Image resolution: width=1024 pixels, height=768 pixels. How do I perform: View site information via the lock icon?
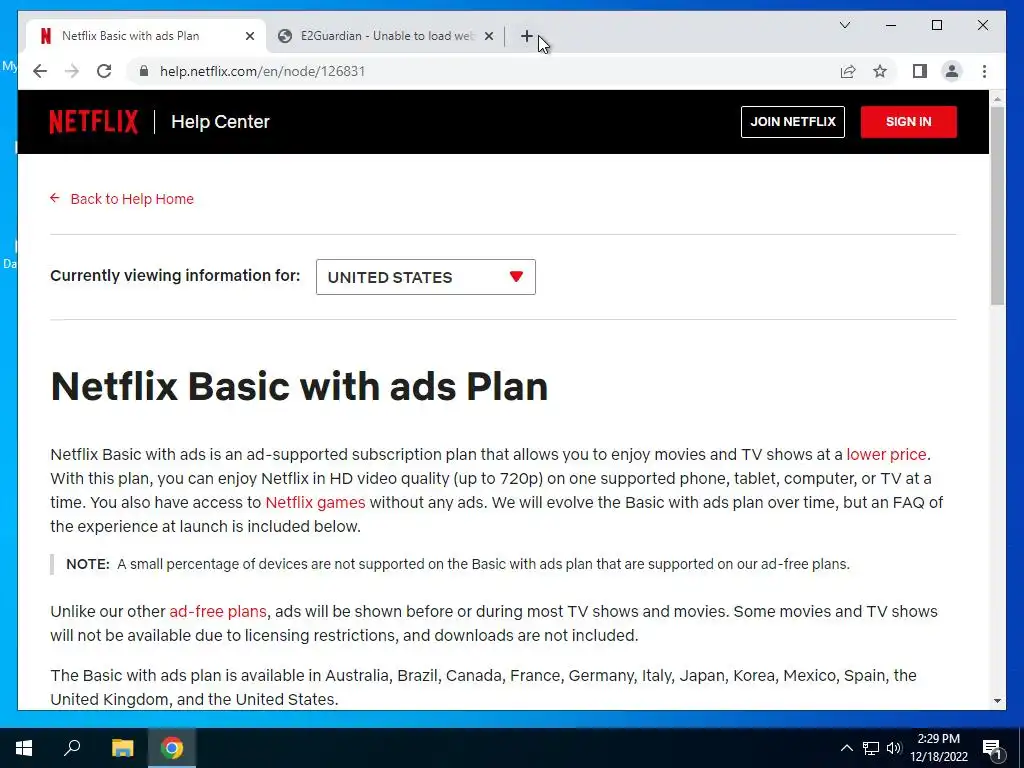coord(144,71)
